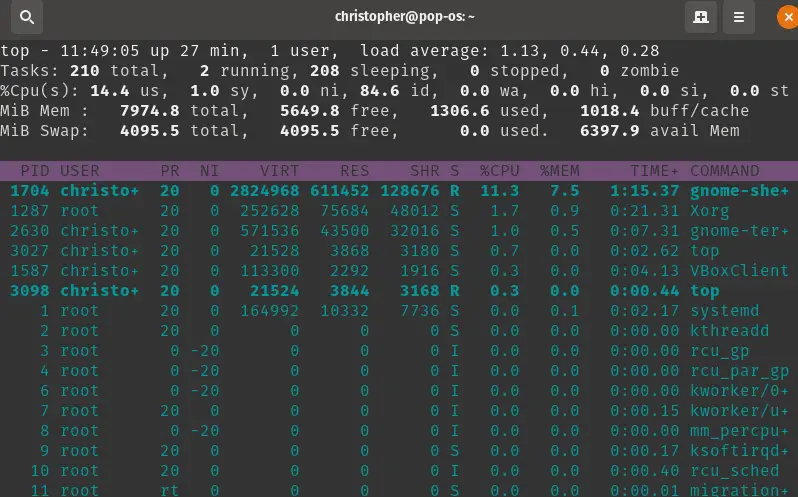Click the new tab icon
Image resolution: width=798 pixels, height=497 pixels.
tap(700, 17)
